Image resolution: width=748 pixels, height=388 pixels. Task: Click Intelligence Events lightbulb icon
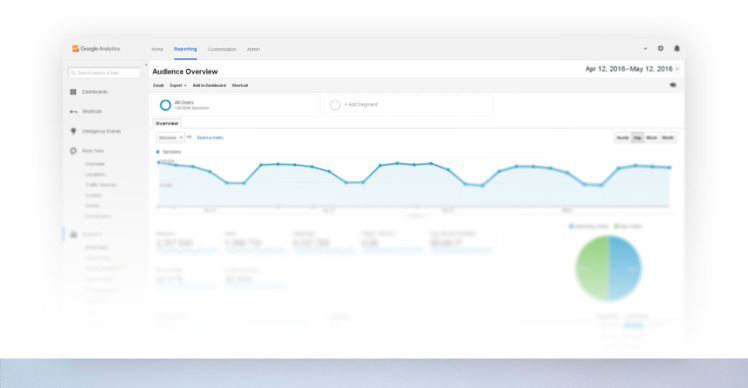point(73,131)
